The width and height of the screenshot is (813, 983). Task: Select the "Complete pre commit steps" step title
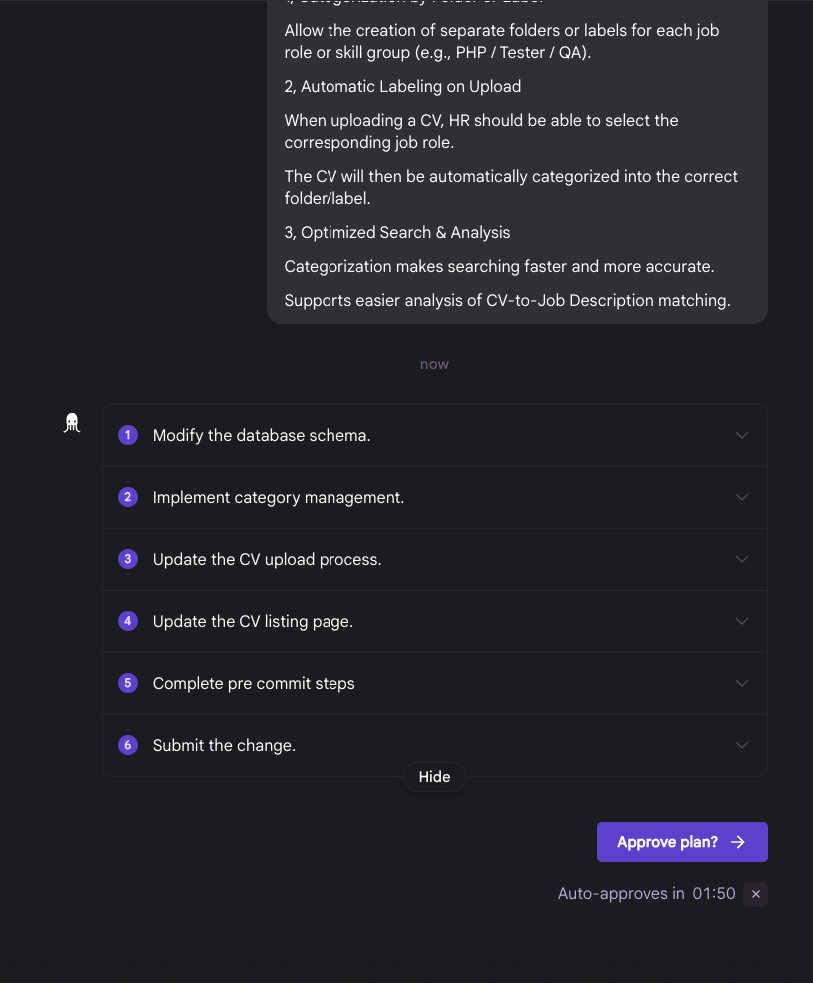pyautogui.click(x=253, y=684)
